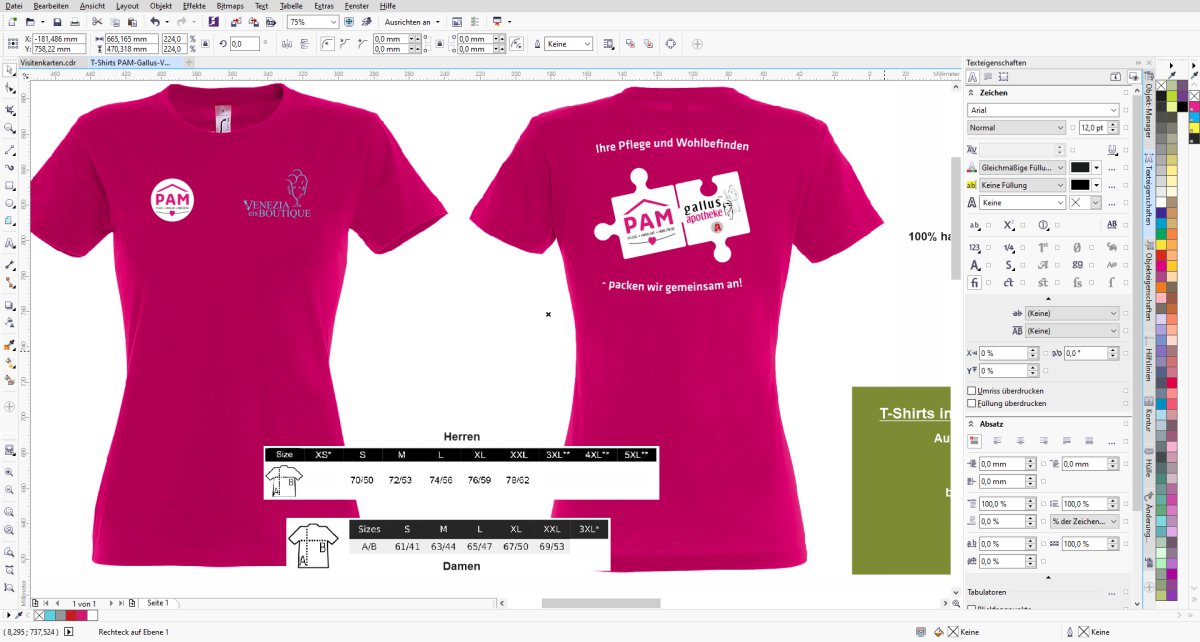Viewport: 1200px width, 642px height.
Task: Select the Eyedropper tool
Action: (x=9, y=344)
